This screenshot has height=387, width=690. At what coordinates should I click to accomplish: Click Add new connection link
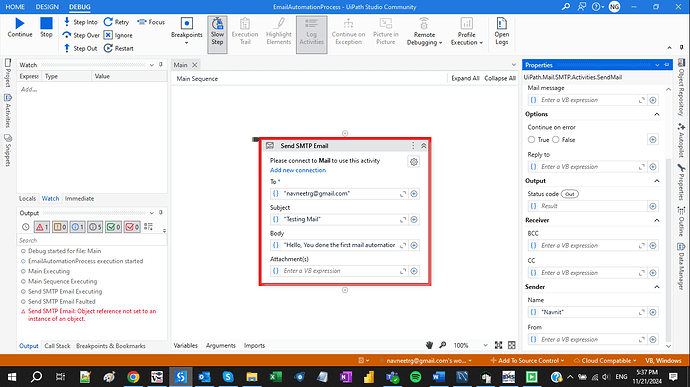[x=298, y=170]
